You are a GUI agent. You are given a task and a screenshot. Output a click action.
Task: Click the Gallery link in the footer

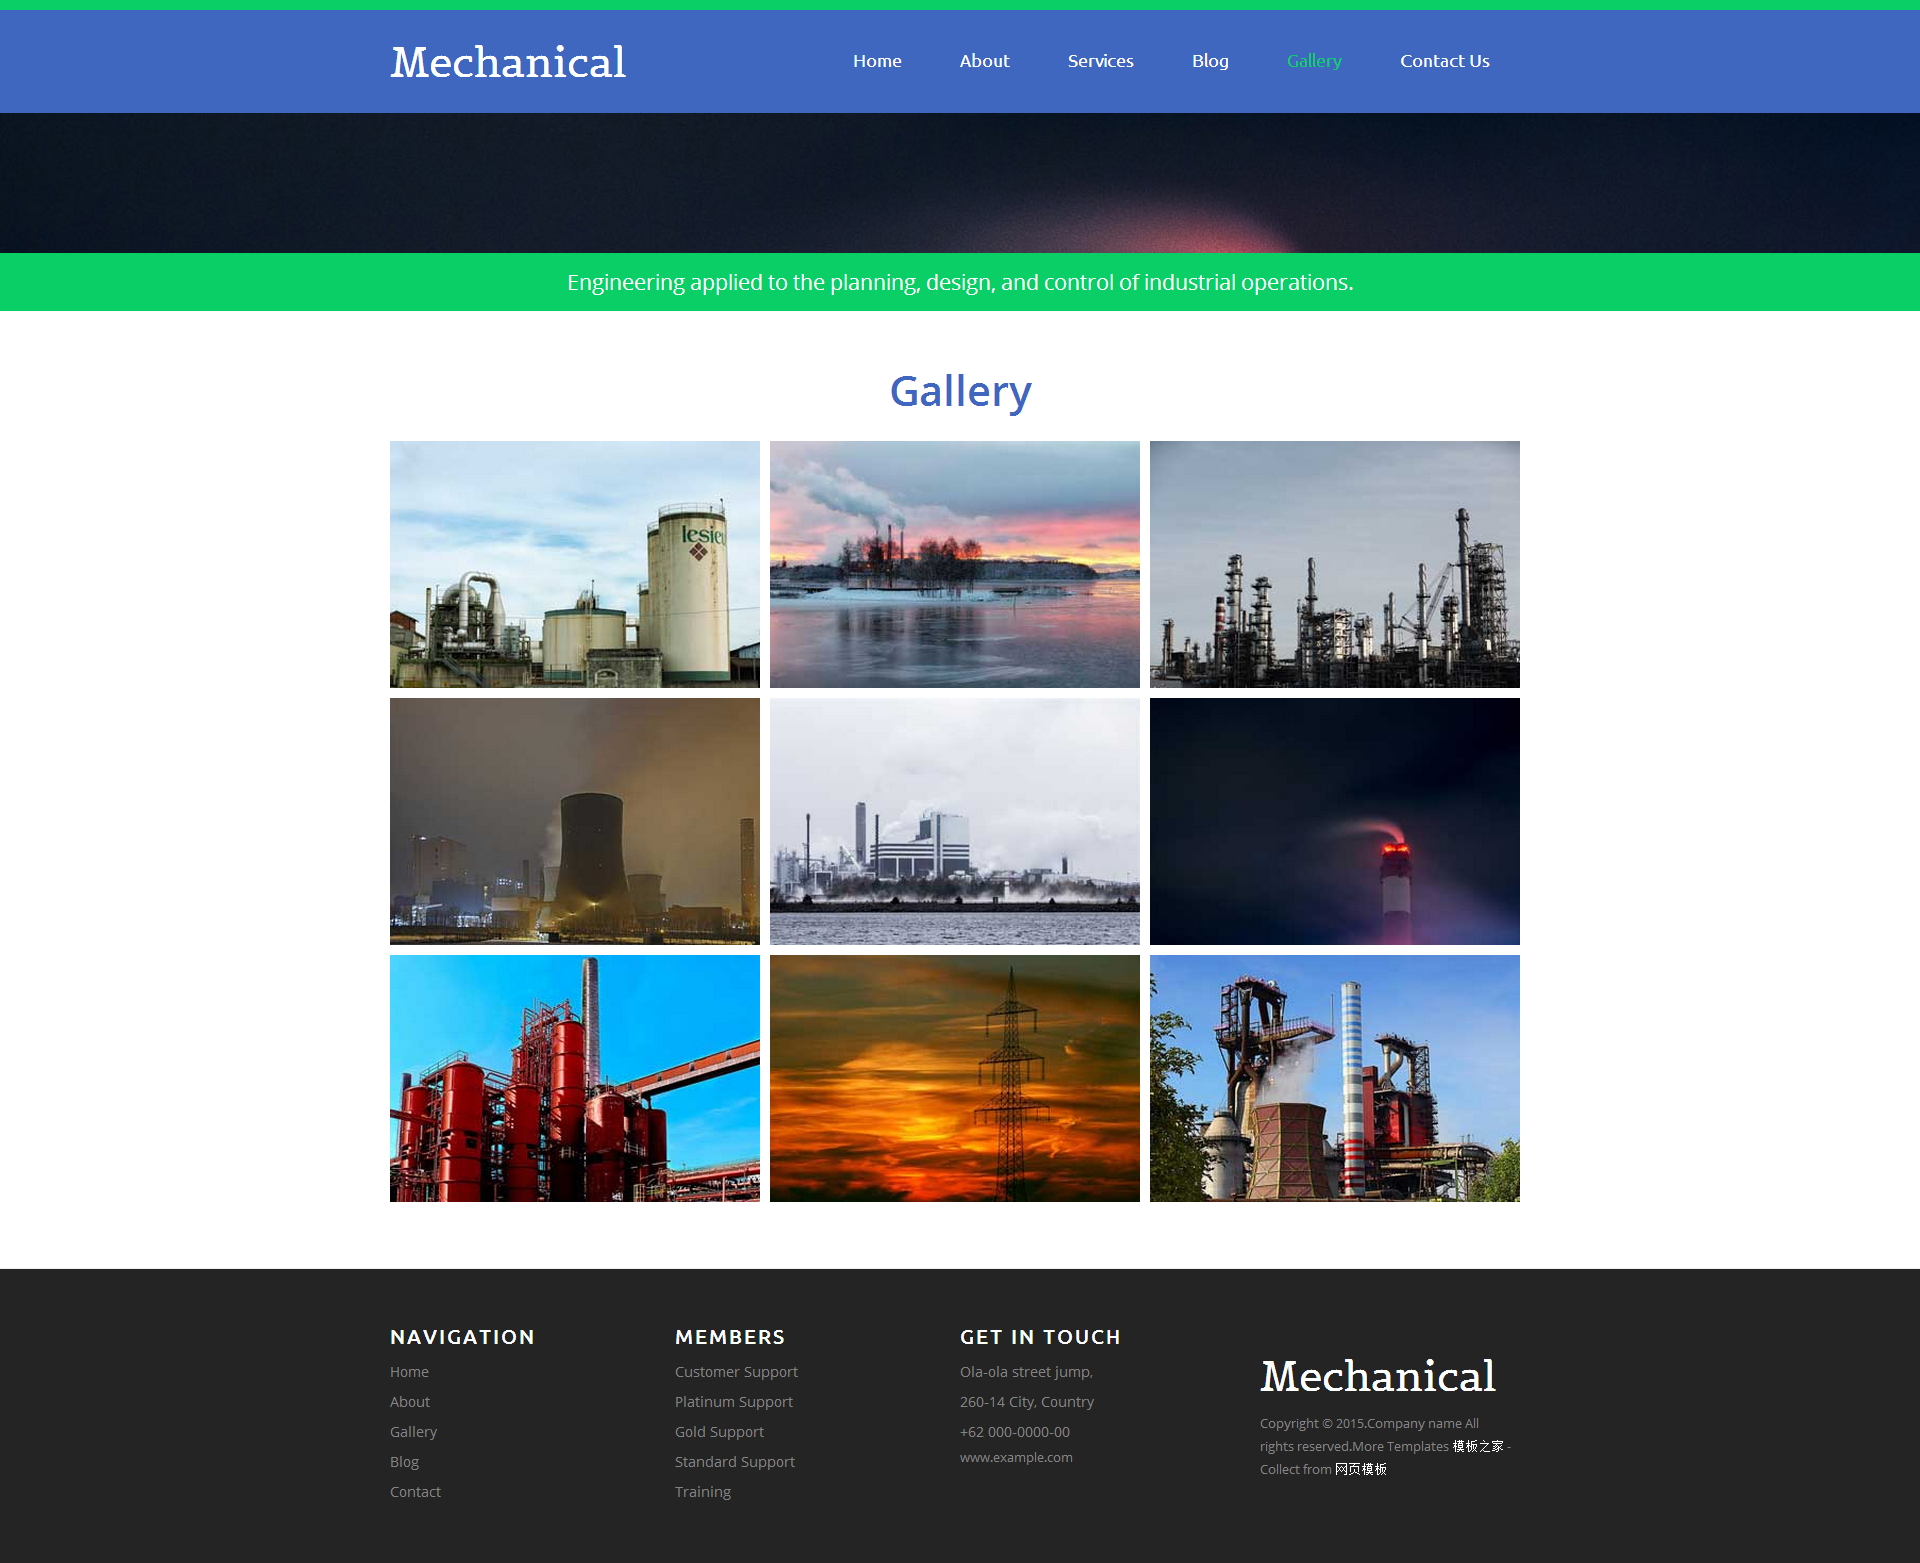pyautogui.click(x=413, y=1432)
